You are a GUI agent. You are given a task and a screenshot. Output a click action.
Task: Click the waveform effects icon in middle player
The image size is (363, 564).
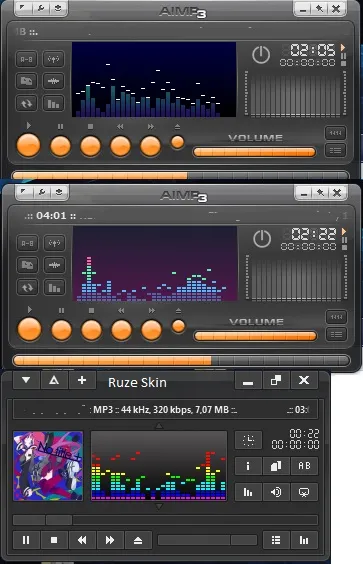(x=55, y=265)
